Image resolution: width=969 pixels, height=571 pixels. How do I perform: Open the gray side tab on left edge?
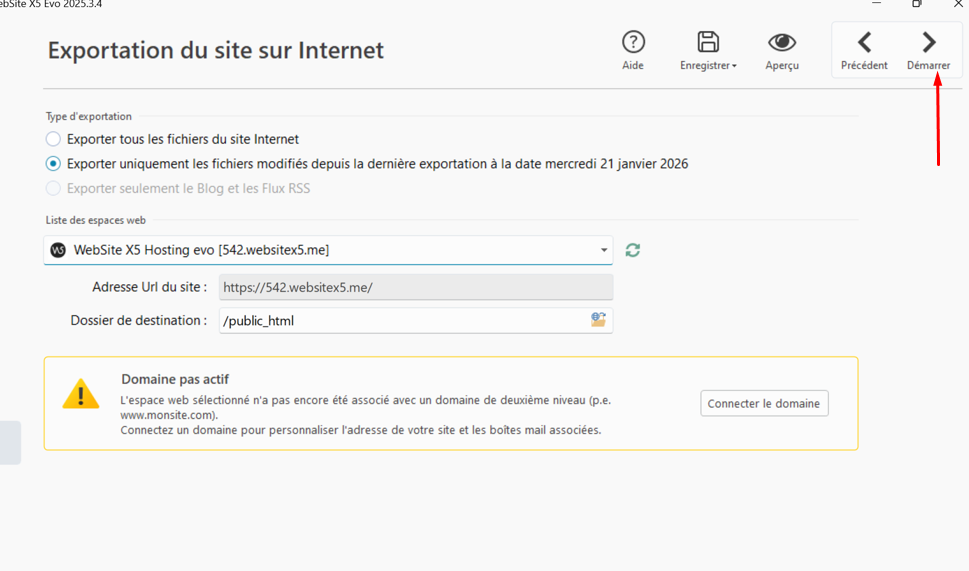[9, 442]
